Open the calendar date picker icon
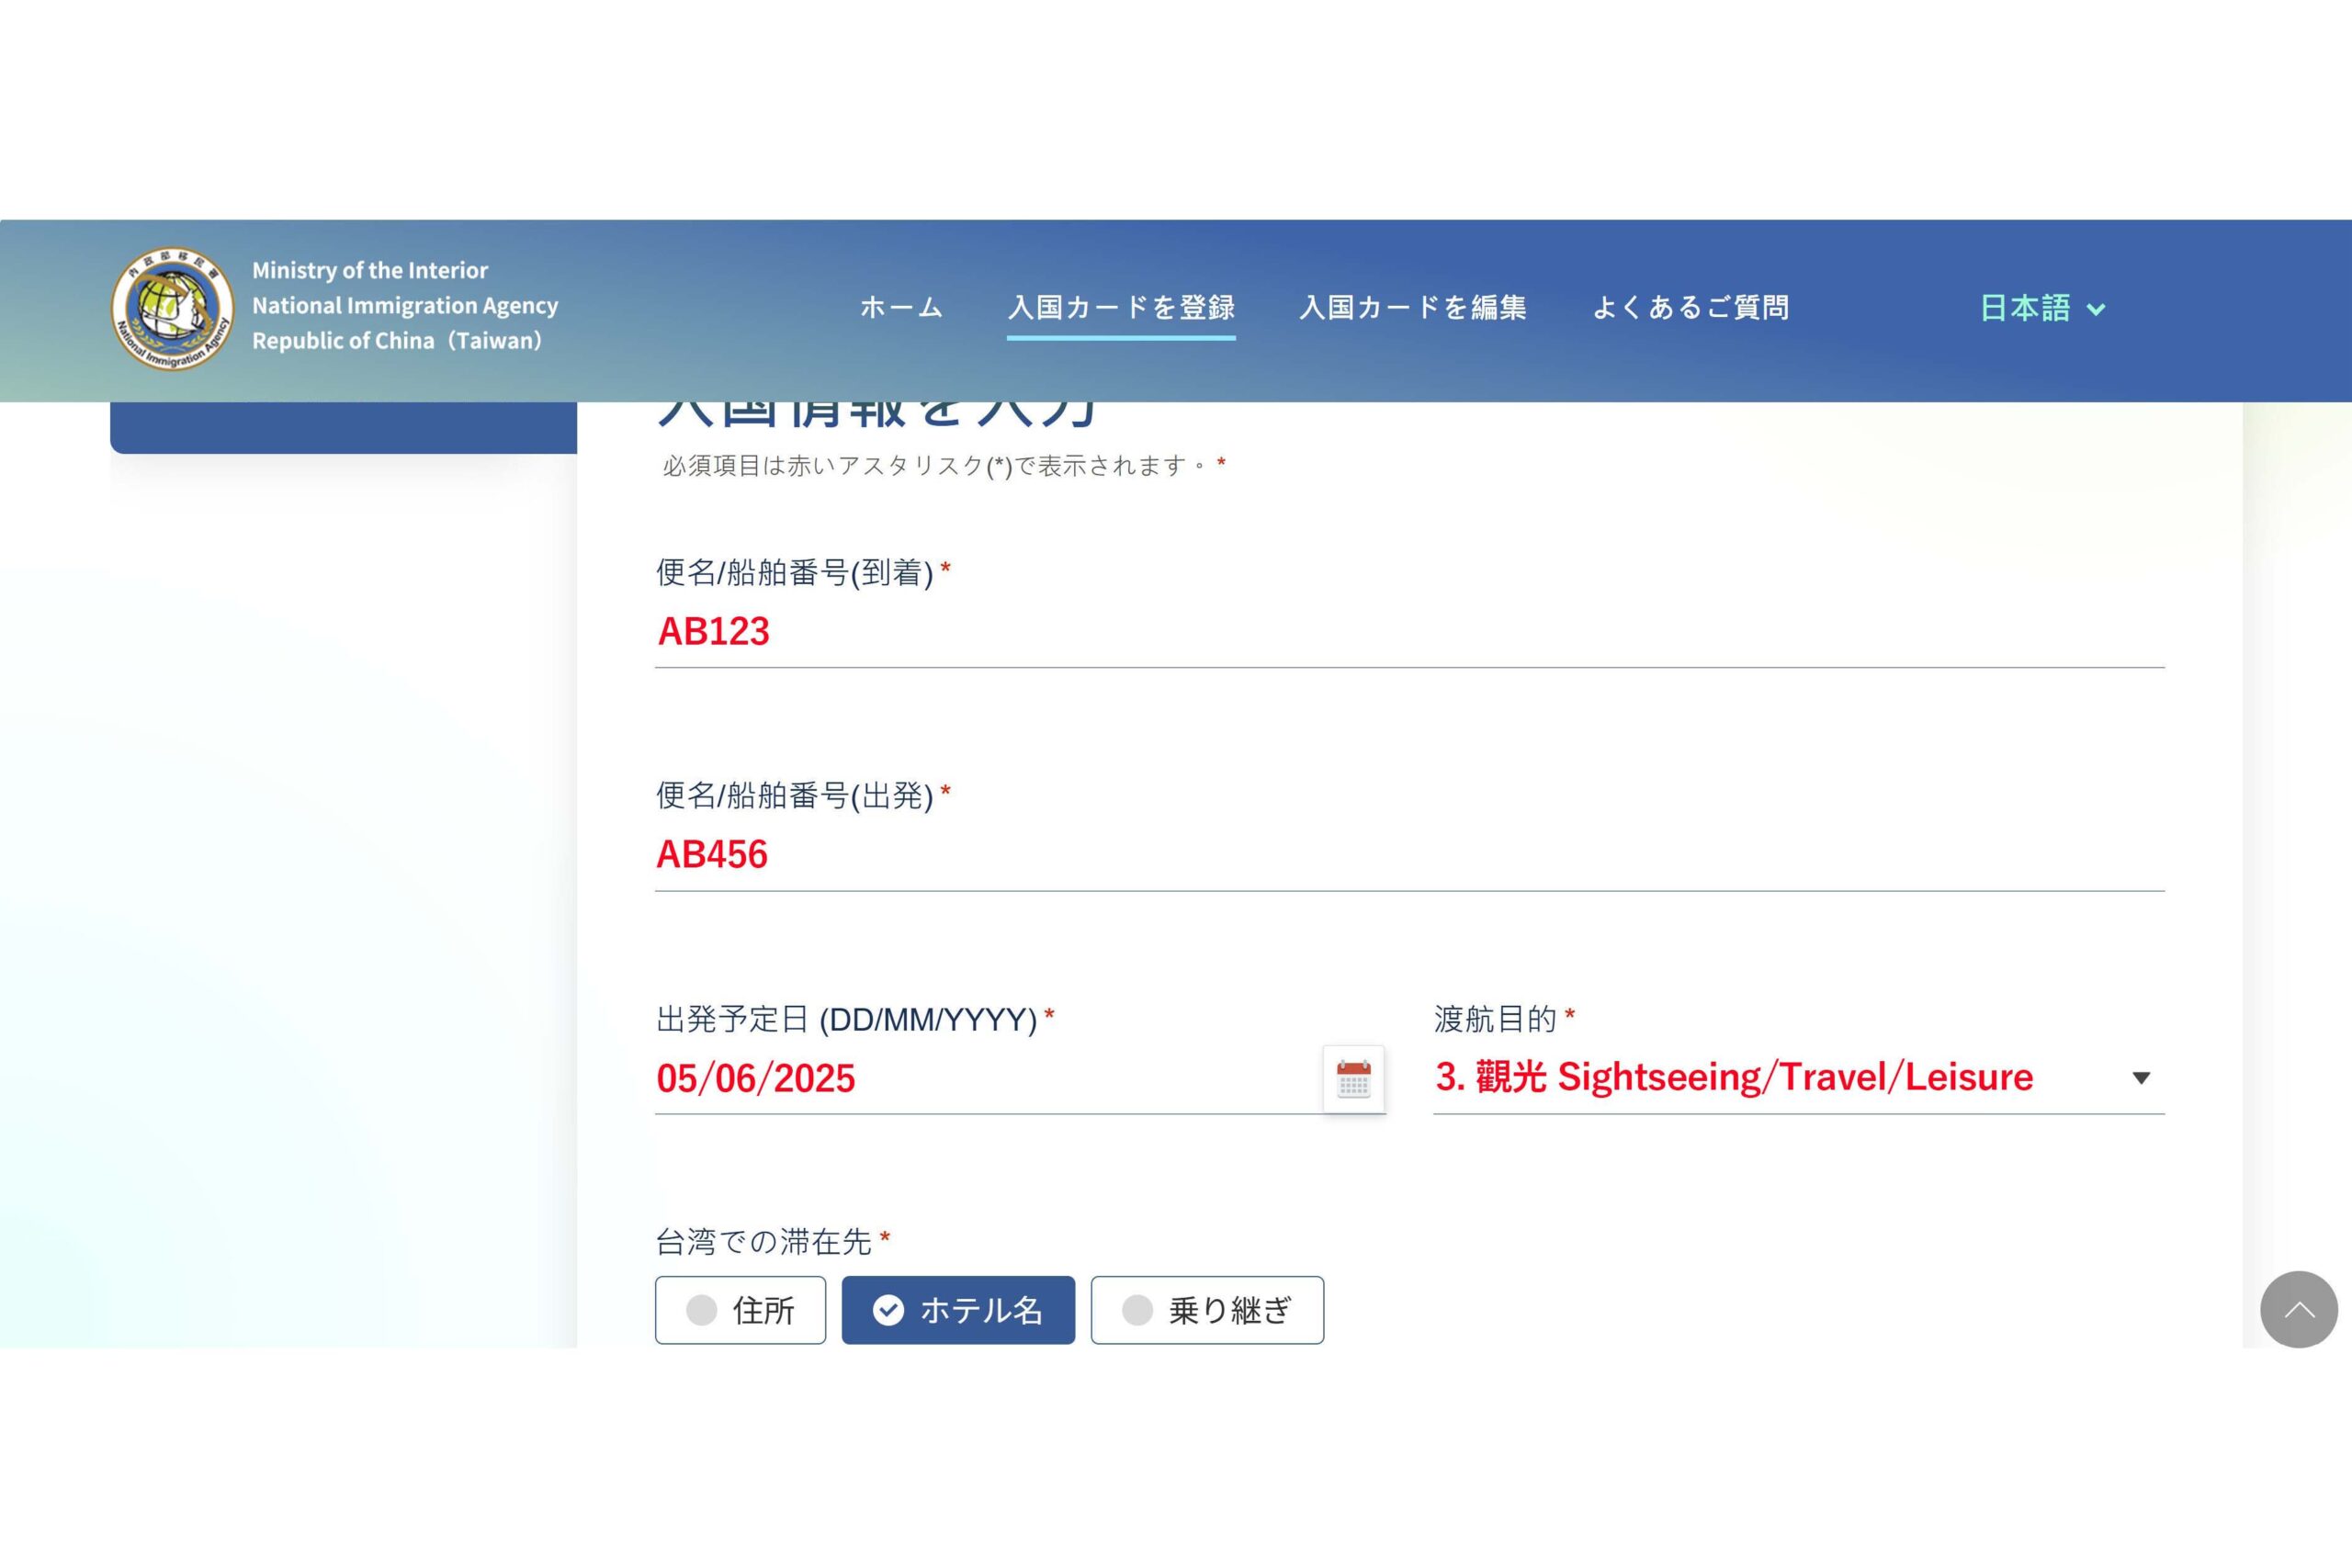The image size is (2352, 1568). [x=1353, y=1079]
